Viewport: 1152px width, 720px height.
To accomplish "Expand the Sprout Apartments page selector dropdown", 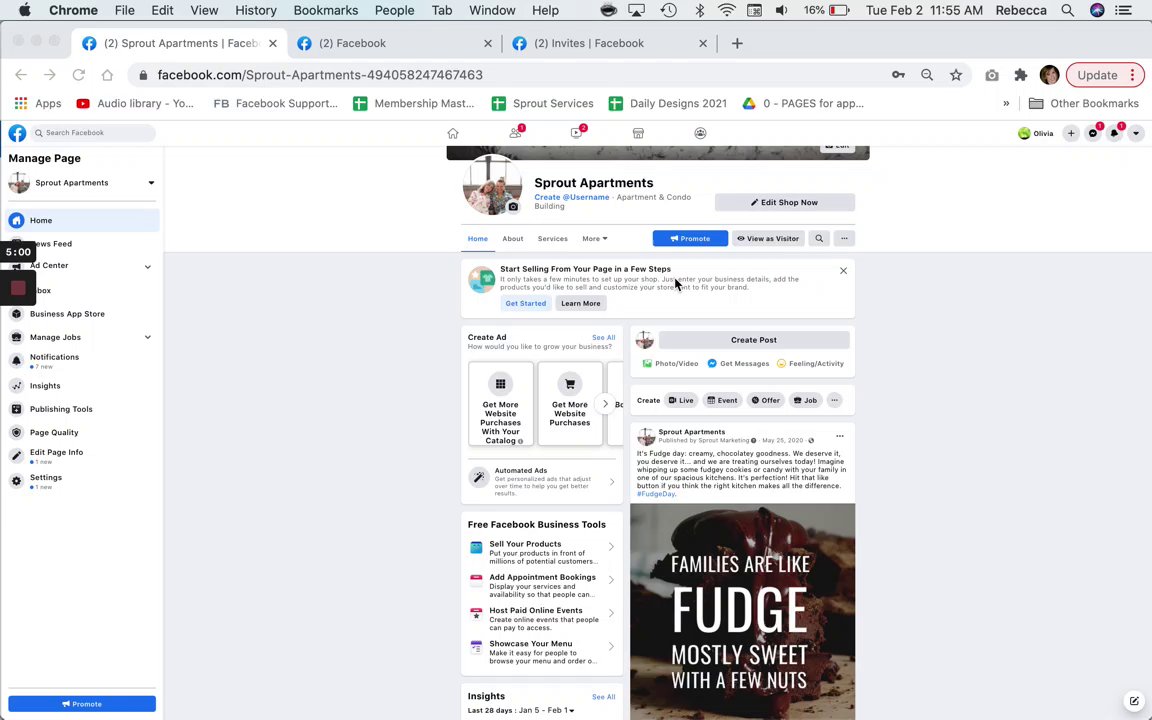I will 151,183.
